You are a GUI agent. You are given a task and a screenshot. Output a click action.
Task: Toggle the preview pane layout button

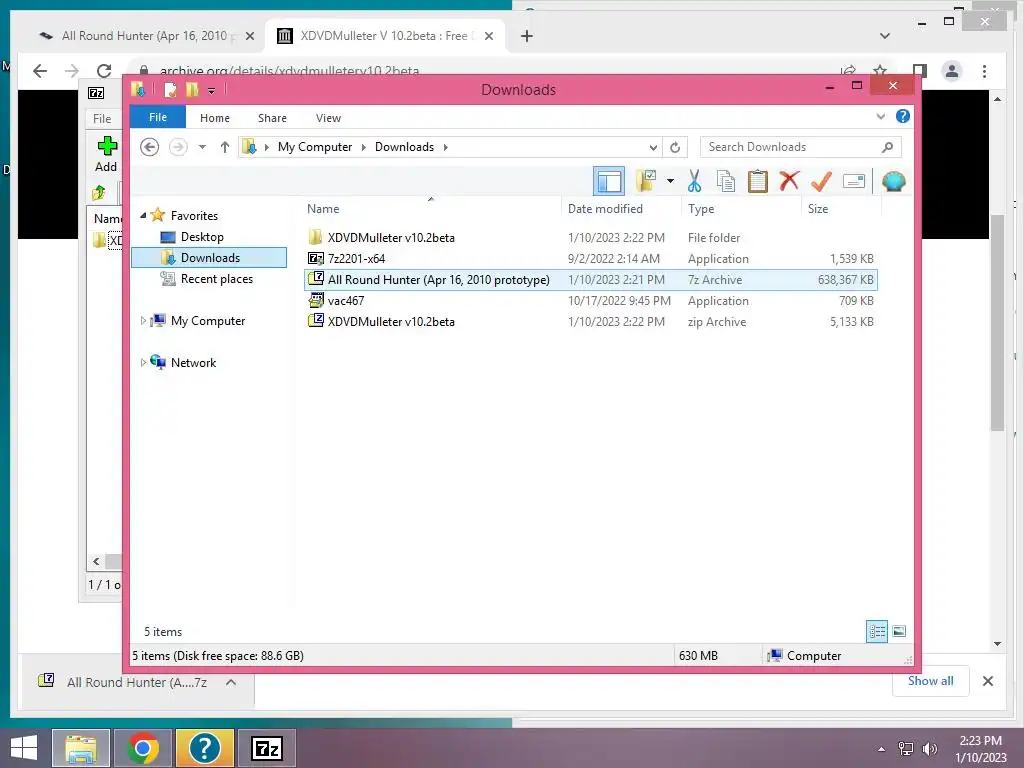[x=609, y=181]
